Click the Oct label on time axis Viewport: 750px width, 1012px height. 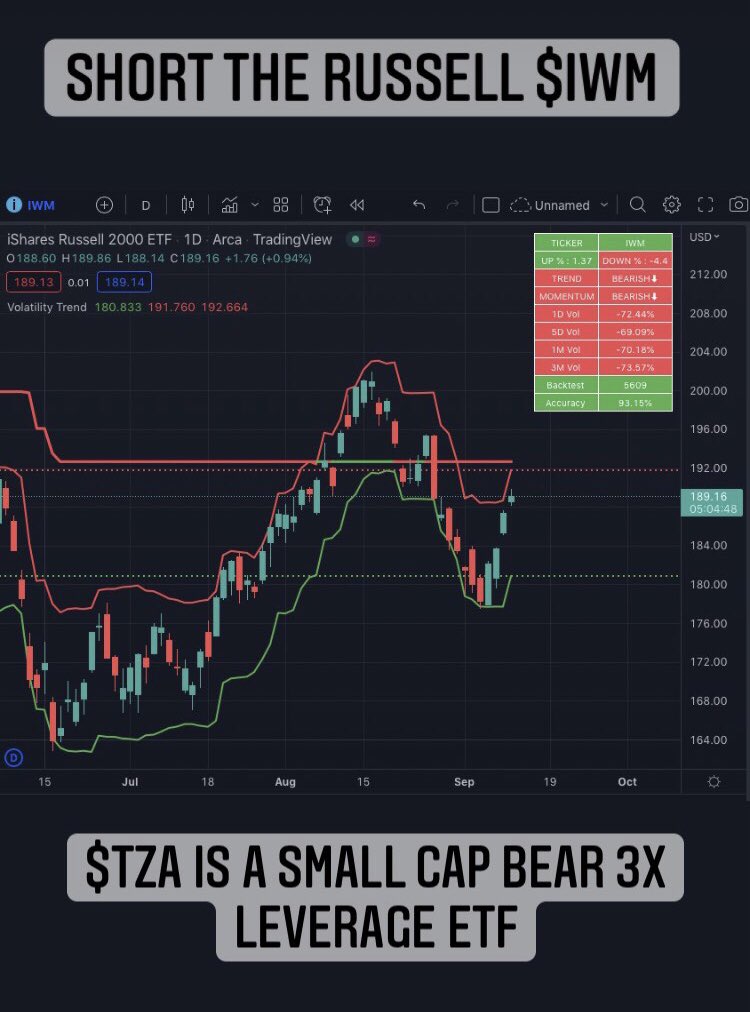click(627, 782)
